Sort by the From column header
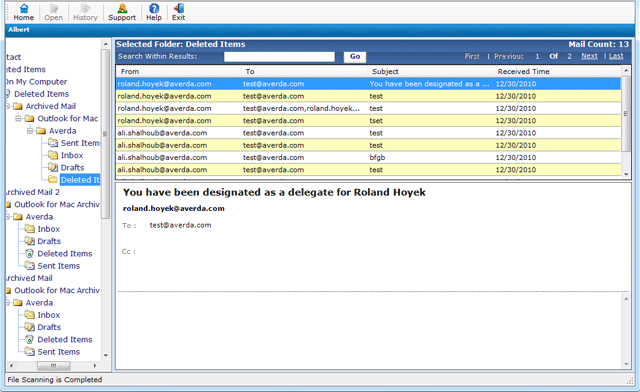 pyautogui.click(x=178, y=71)
